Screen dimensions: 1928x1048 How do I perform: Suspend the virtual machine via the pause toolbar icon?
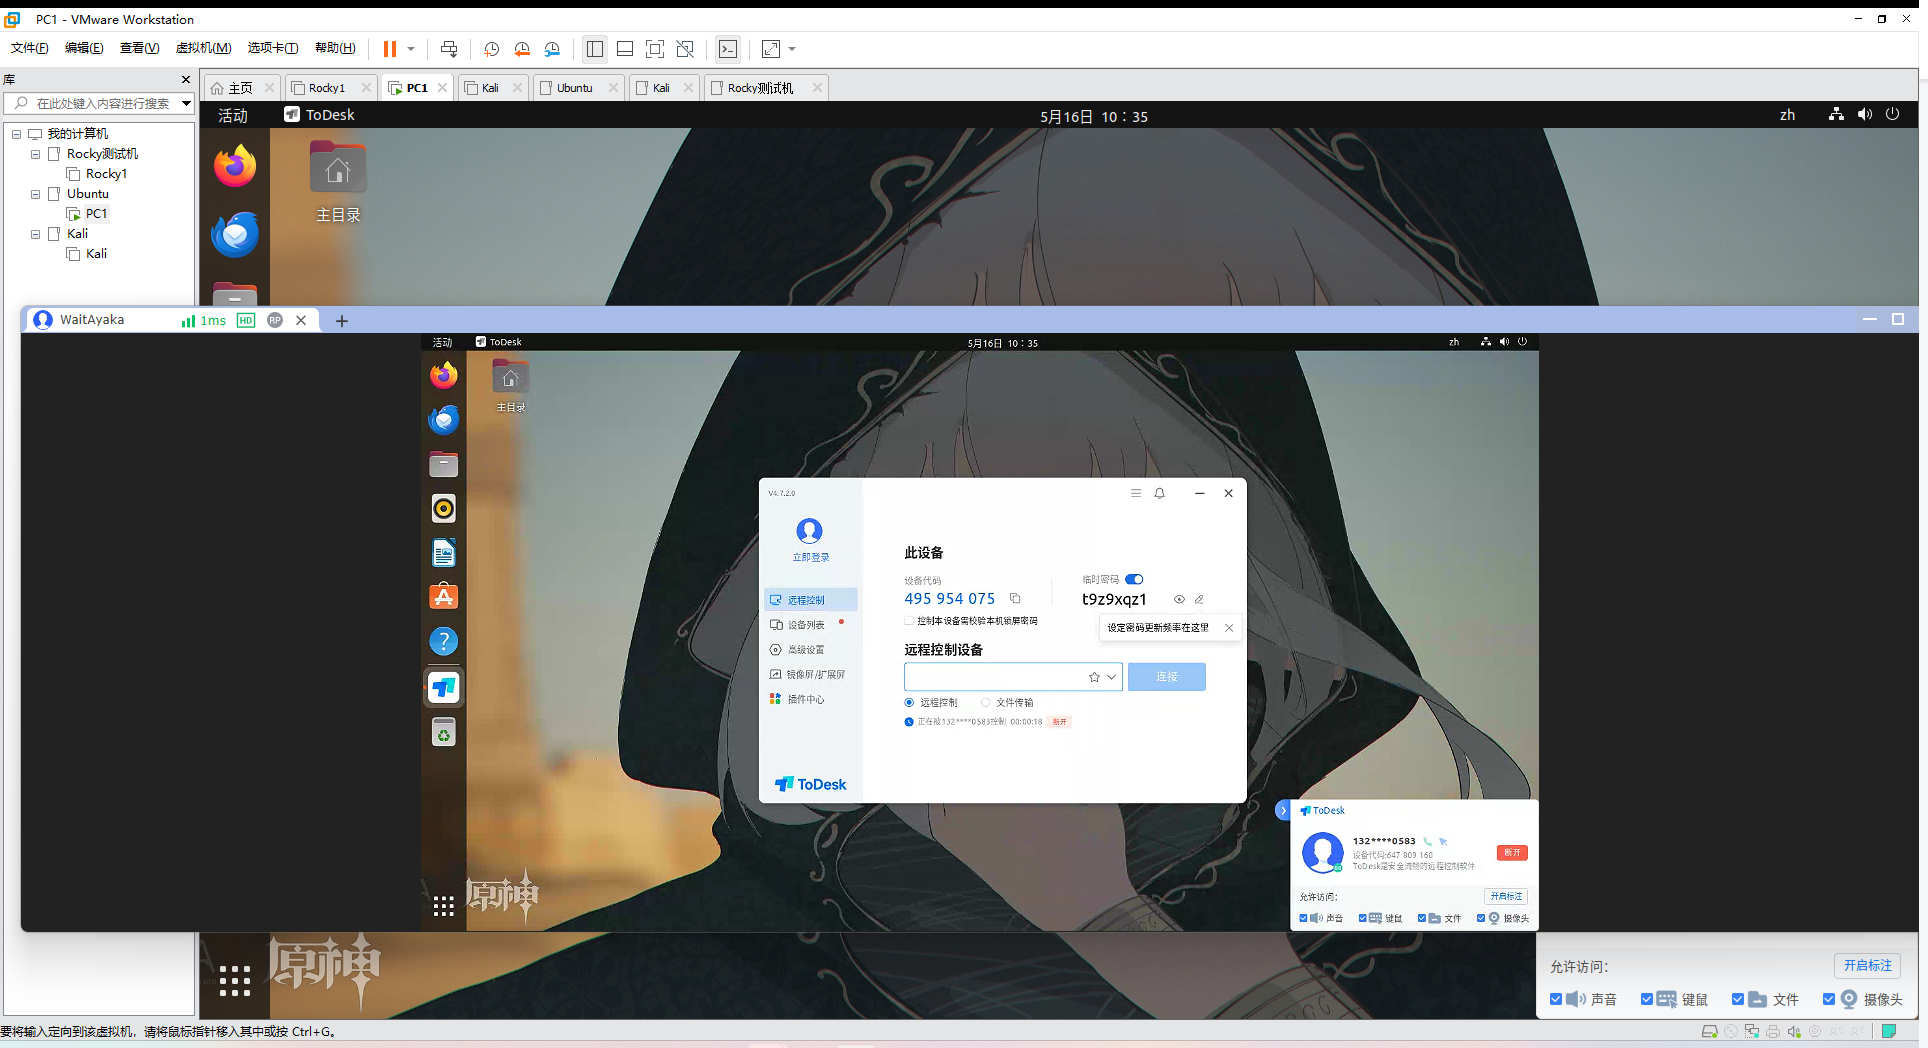[389, 48]
